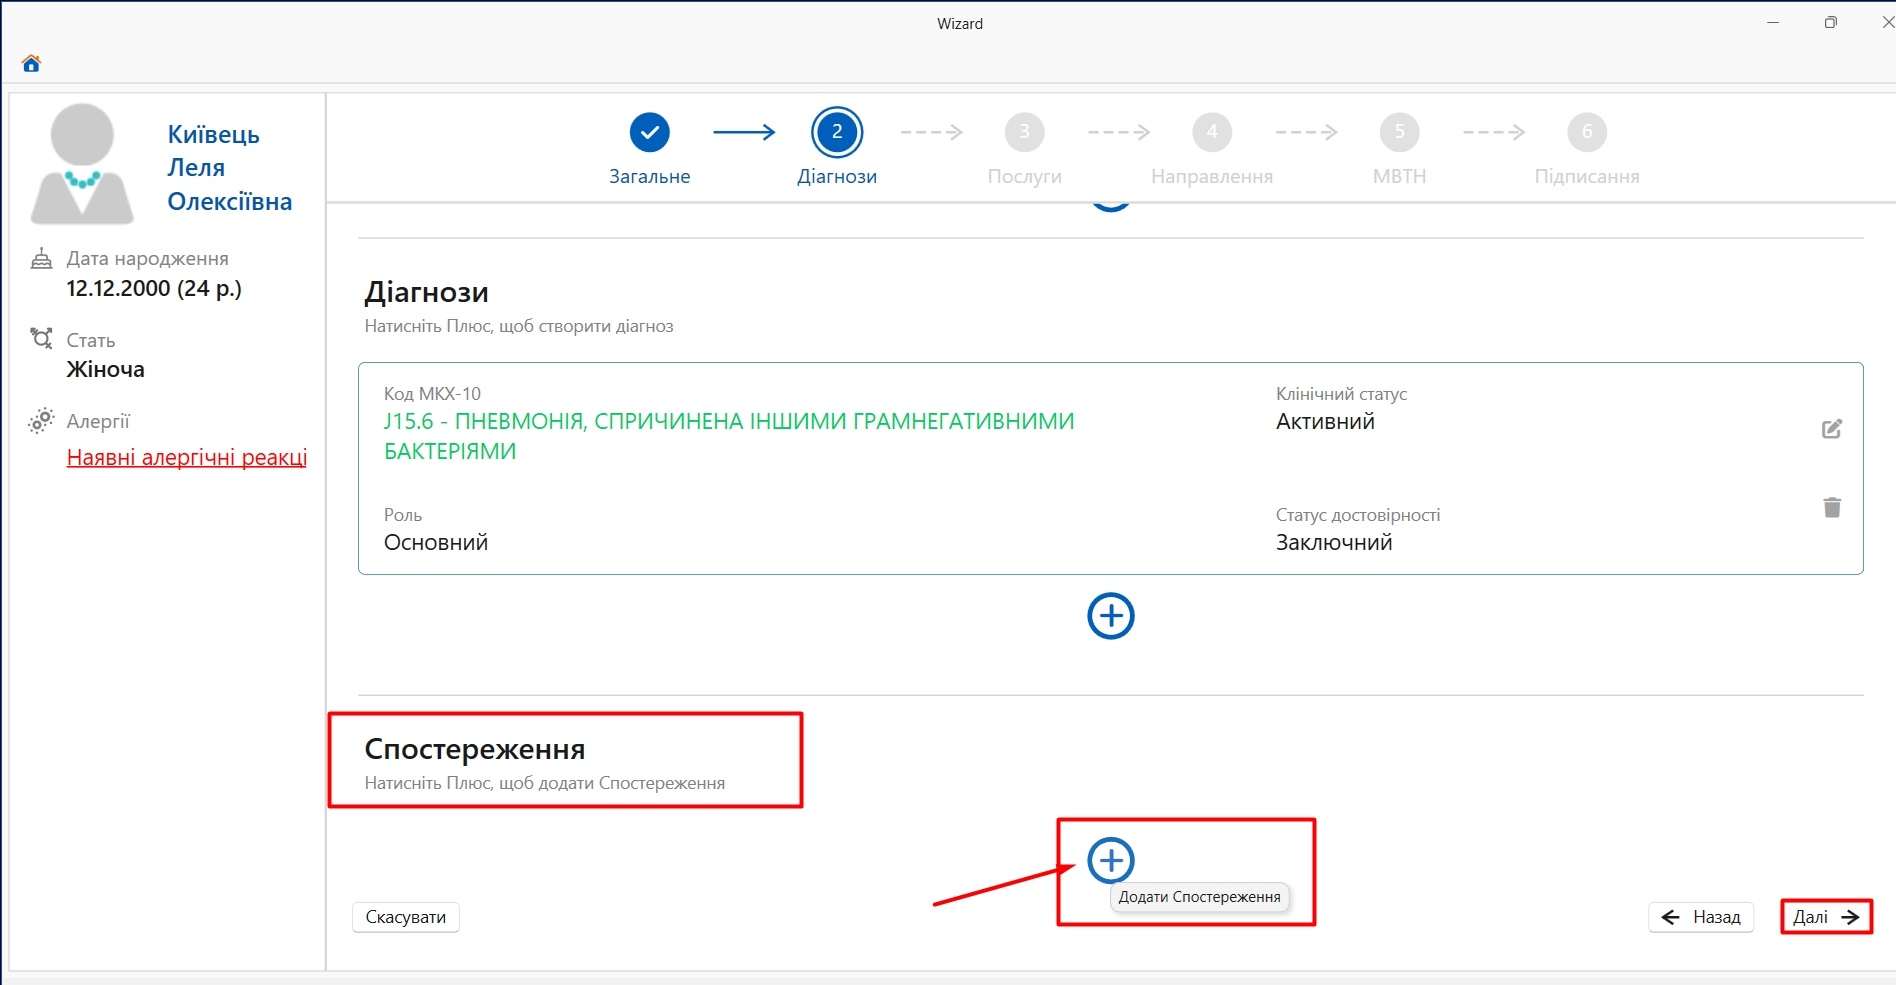
Task: Select the J15.6 pneumonia diagnosis text
Action: coord(729,437)
